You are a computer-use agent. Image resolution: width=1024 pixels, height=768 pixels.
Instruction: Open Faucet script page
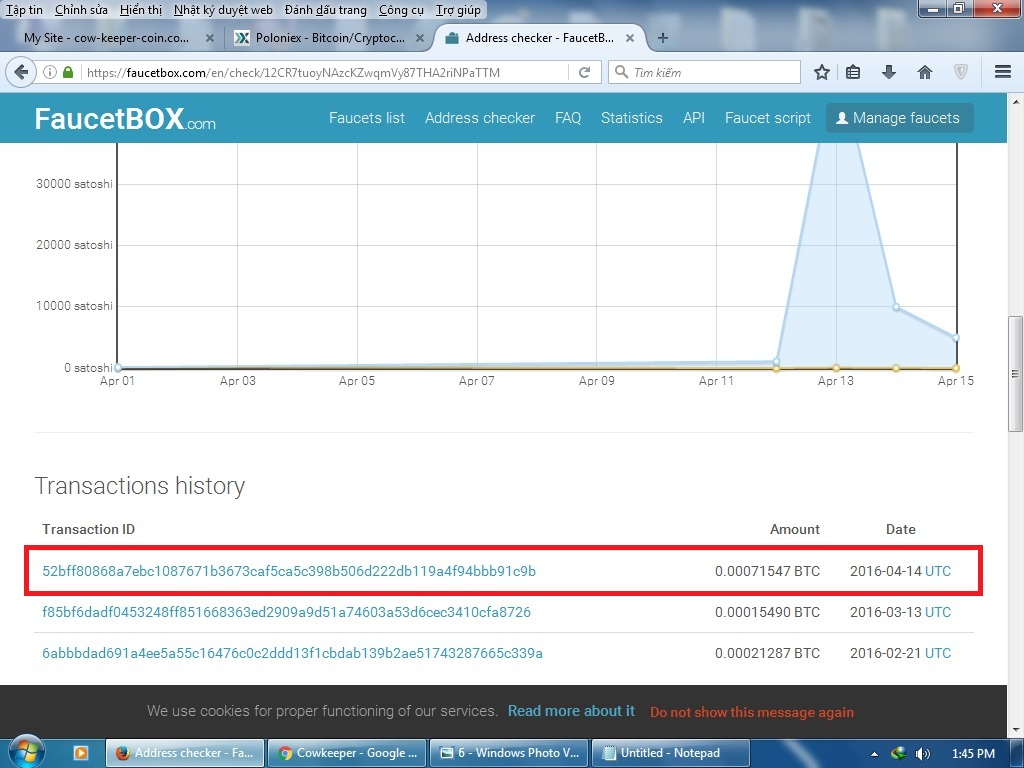tap(767, 118)
